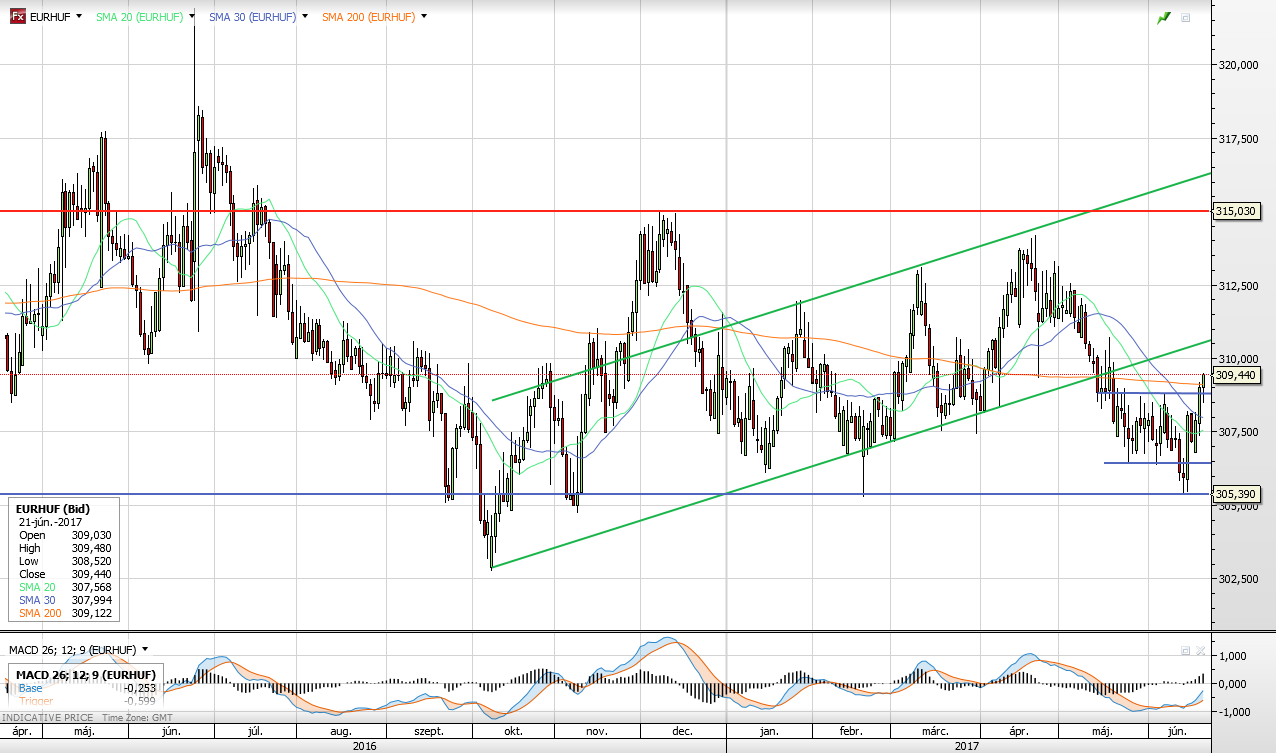Select the 315,030 red price level tag
This screenshot has height=753, width=1276.
1236,211
